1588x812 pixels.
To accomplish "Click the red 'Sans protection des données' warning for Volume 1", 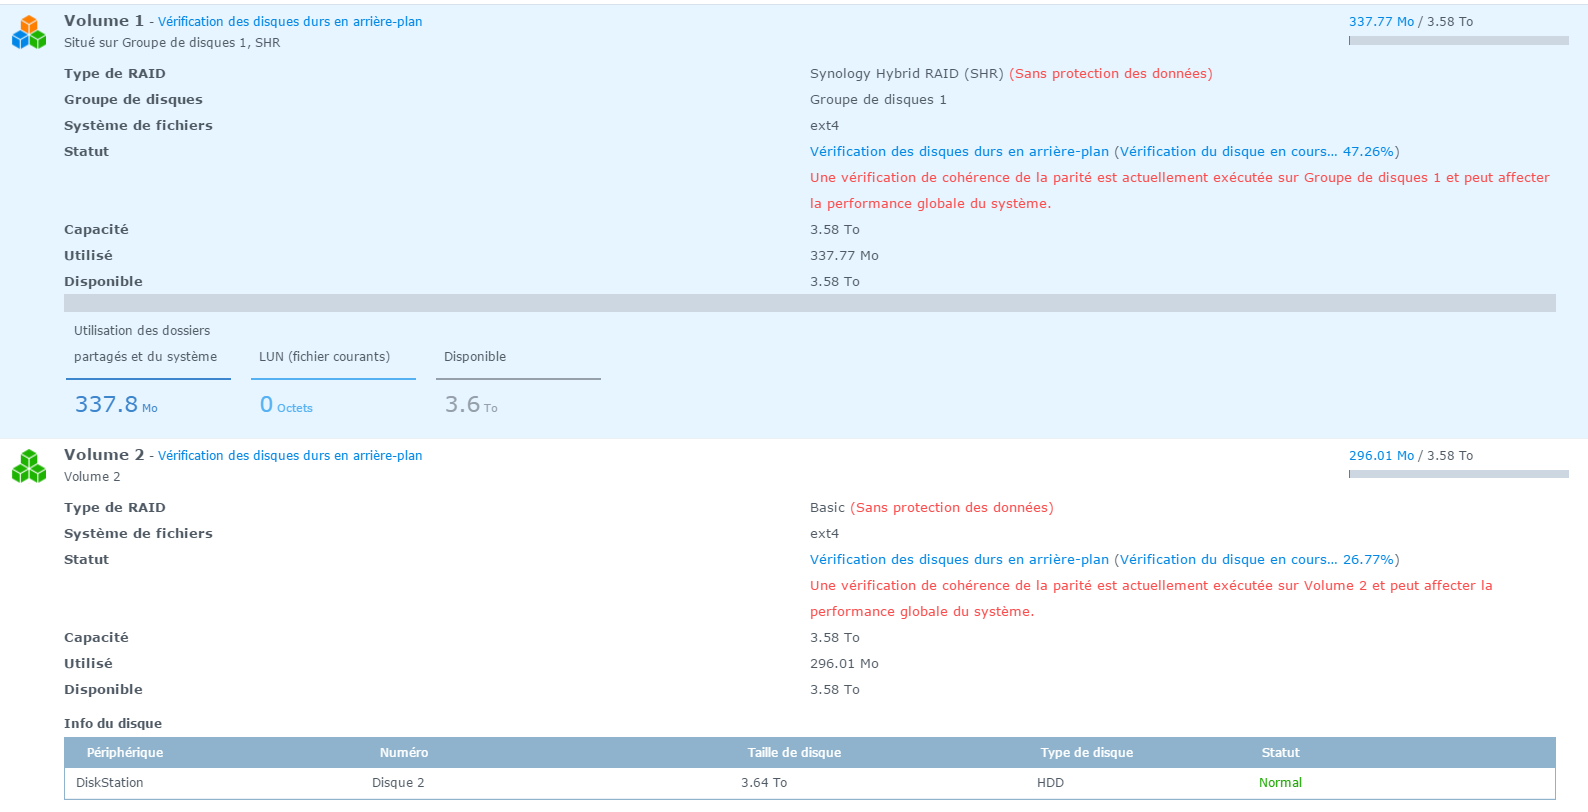I will click(x=1111, y=74).
